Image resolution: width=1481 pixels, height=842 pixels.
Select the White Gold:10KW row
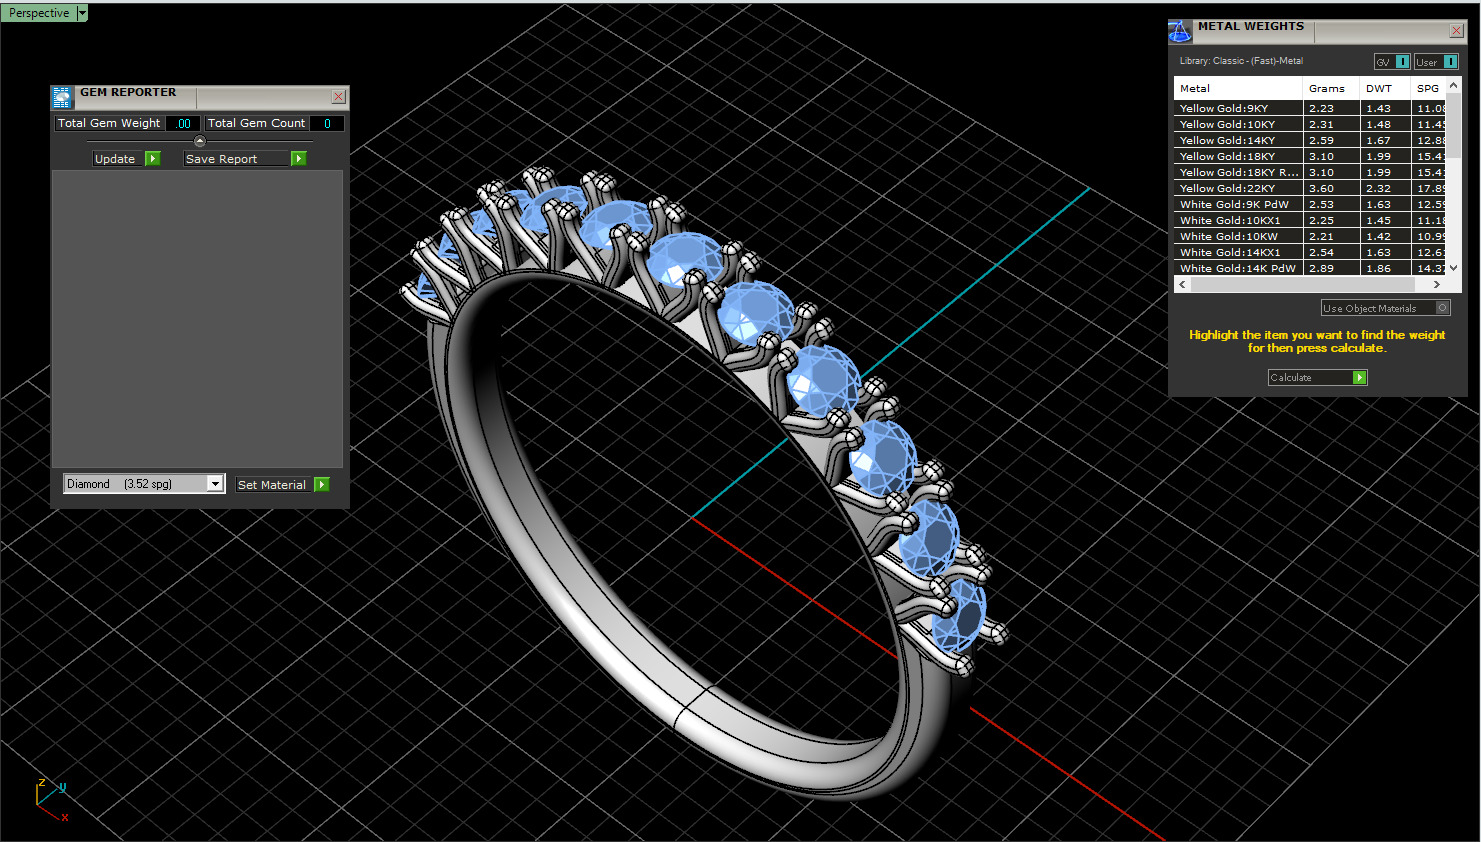click(1309, 236)
